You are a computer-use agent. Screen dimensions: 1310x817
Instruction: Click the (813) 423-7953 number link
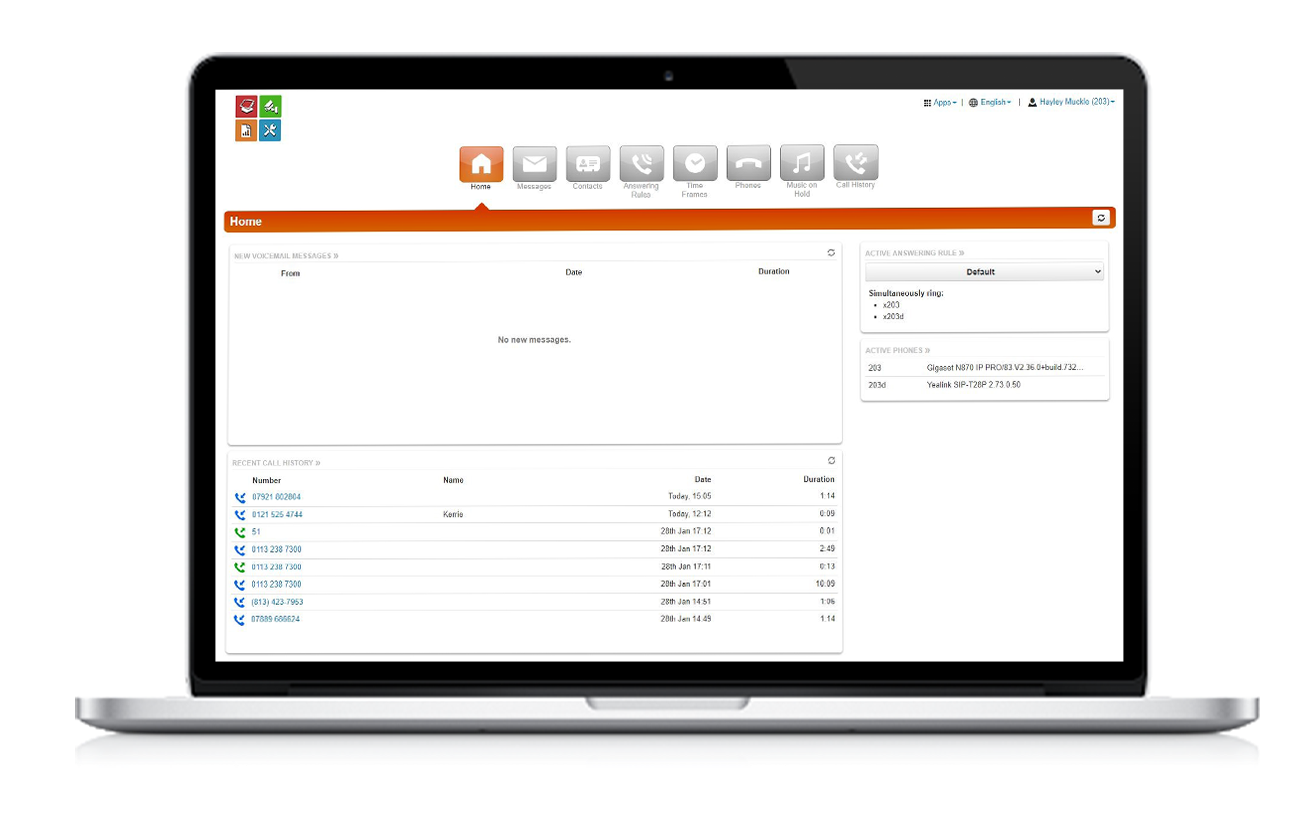pos(277,602)
